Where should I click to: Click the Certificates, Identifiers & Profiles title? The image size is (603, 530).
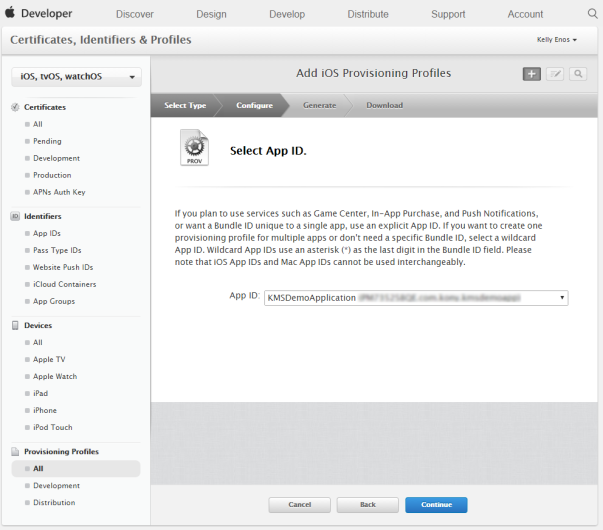tap(101, 40)
